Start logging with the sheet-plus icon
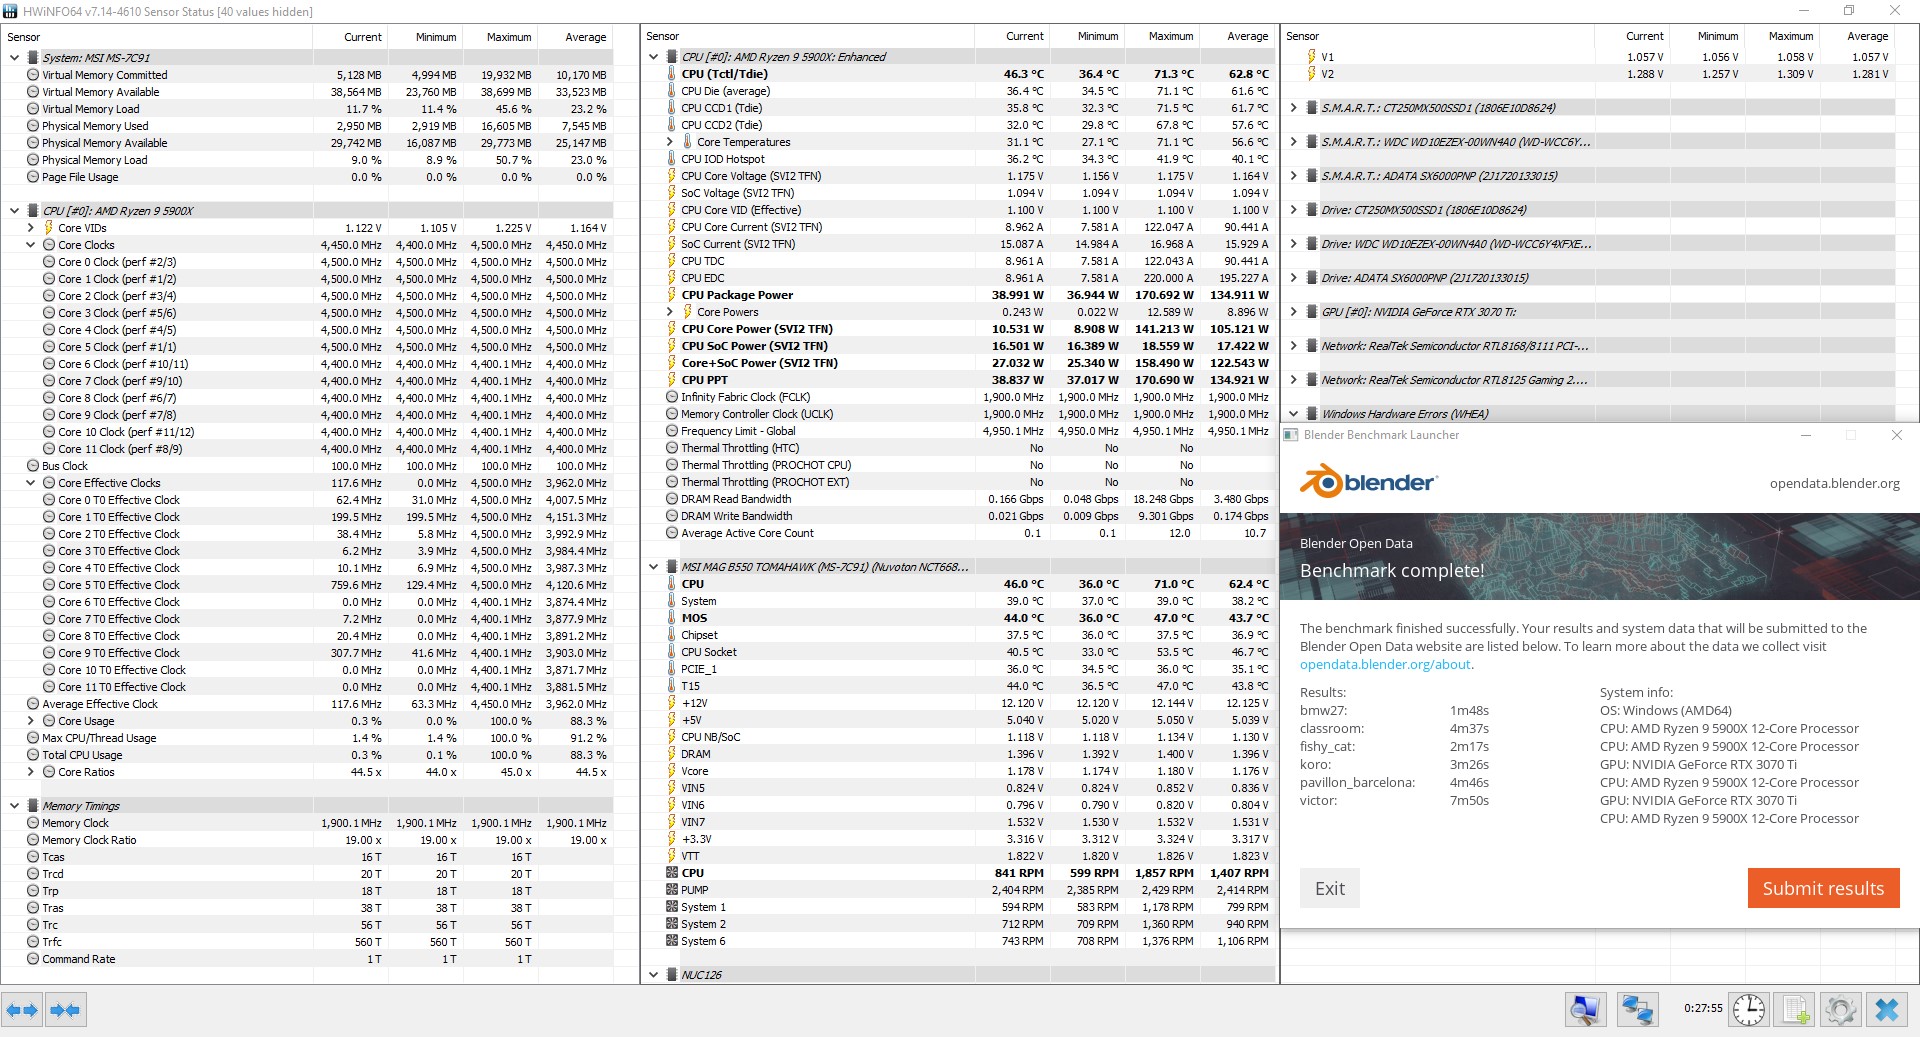 pos(1796,1010)
